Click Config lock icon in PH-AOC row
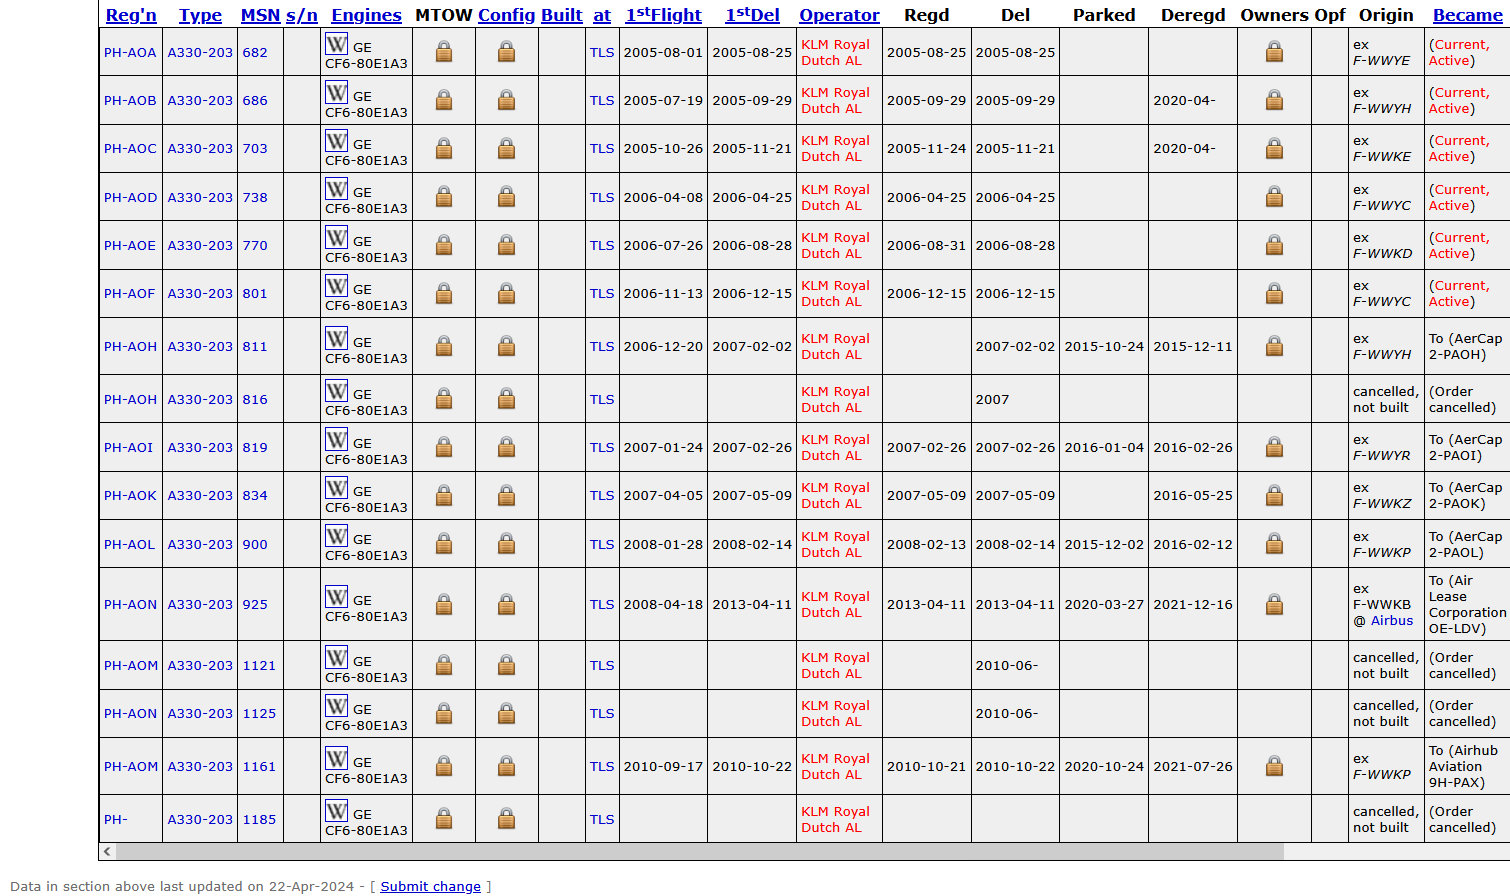 (x=507, y=148)
